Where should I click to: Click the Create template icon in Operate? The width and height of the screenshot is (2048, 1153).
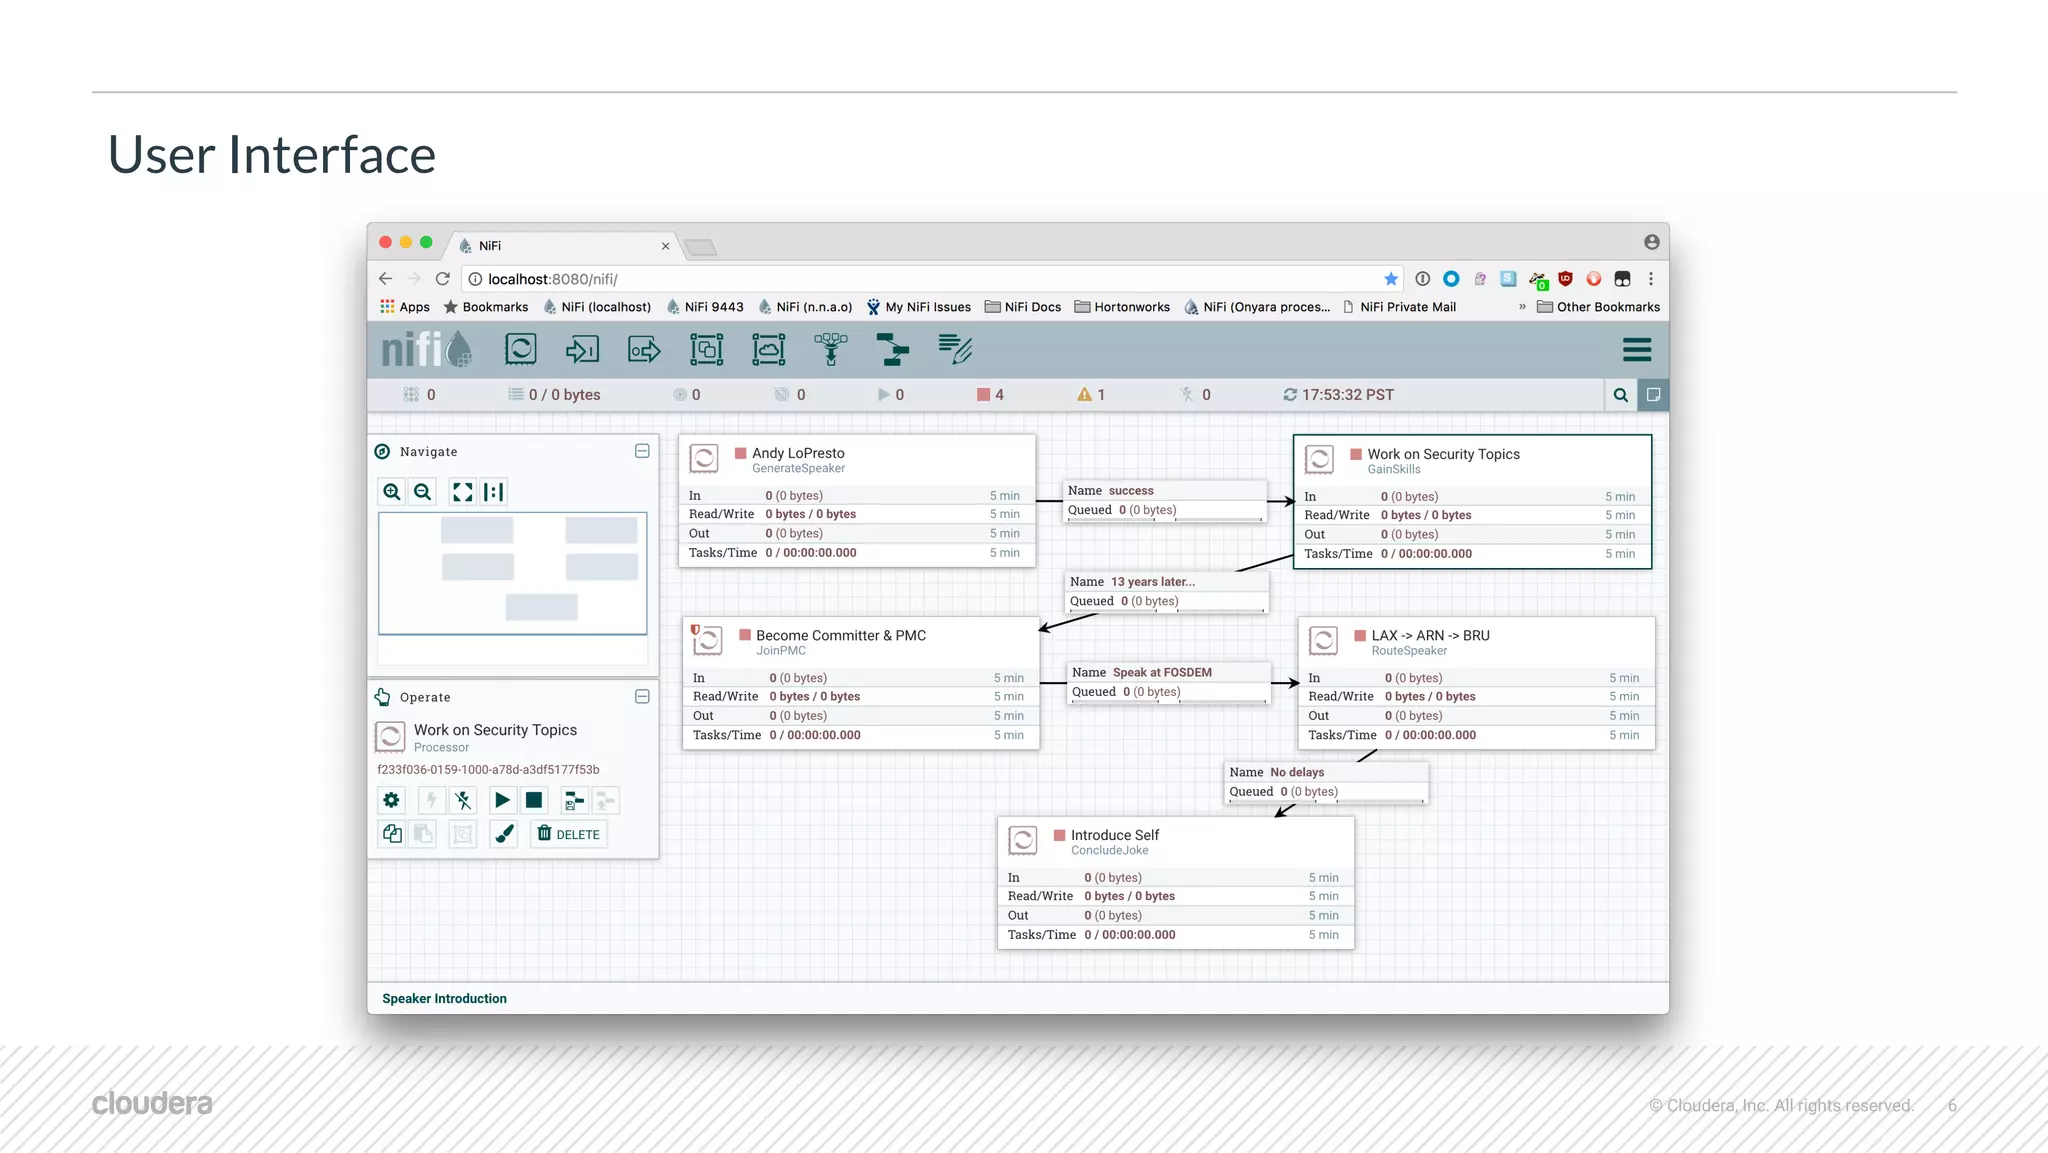point(574,800)
